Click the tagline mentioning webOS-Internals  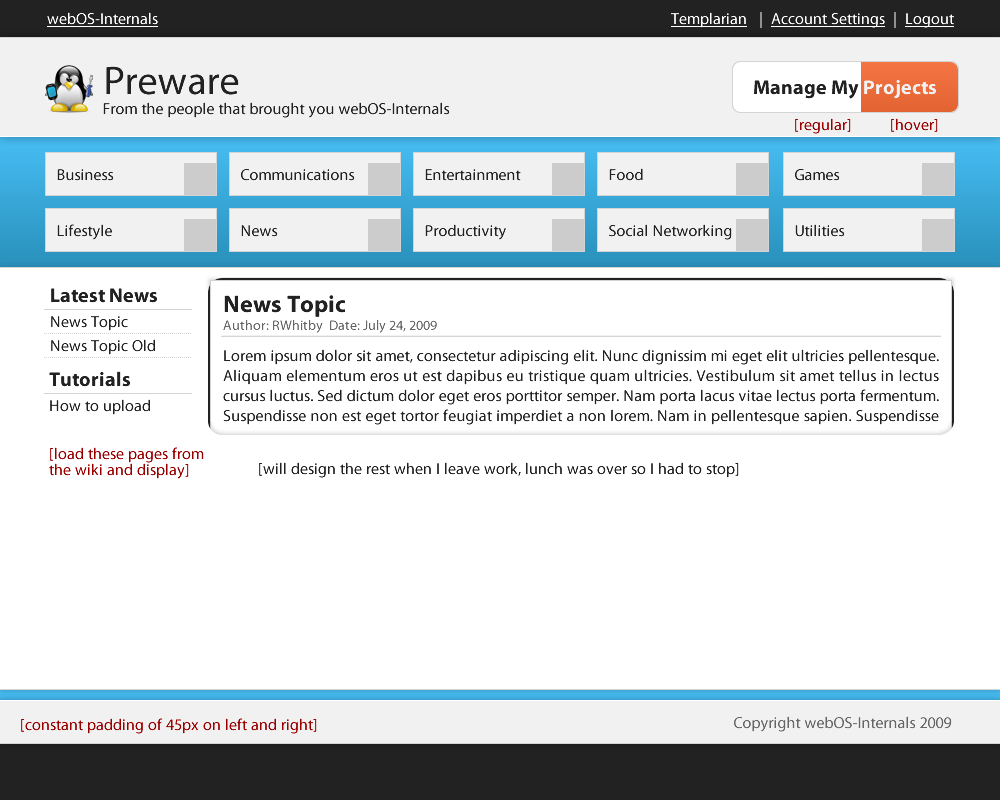coord(276,109)
